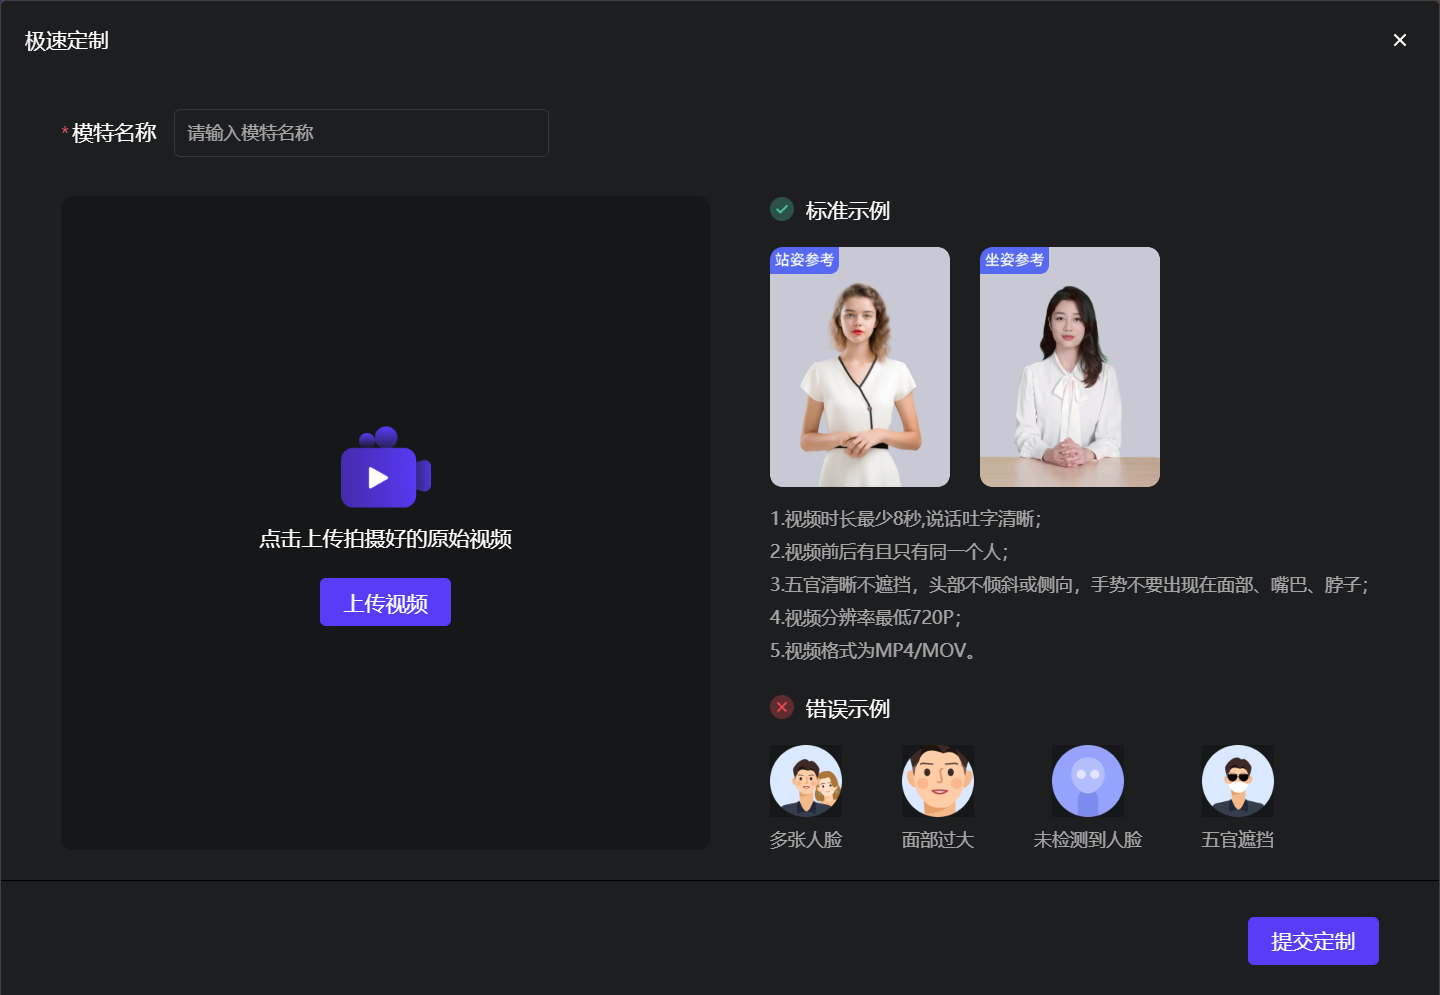
Task: Click the green check icon beside 标准示例
Action: [x=782, y=209]
